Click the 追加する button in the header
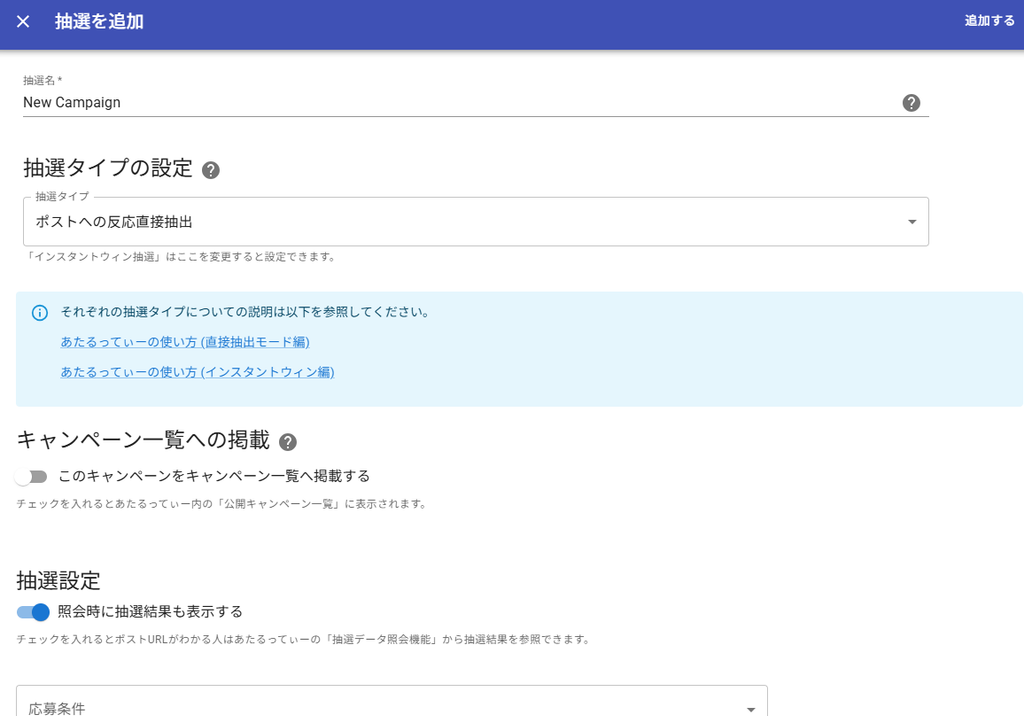Viewport: 1024px width, 716px height. 989,21
